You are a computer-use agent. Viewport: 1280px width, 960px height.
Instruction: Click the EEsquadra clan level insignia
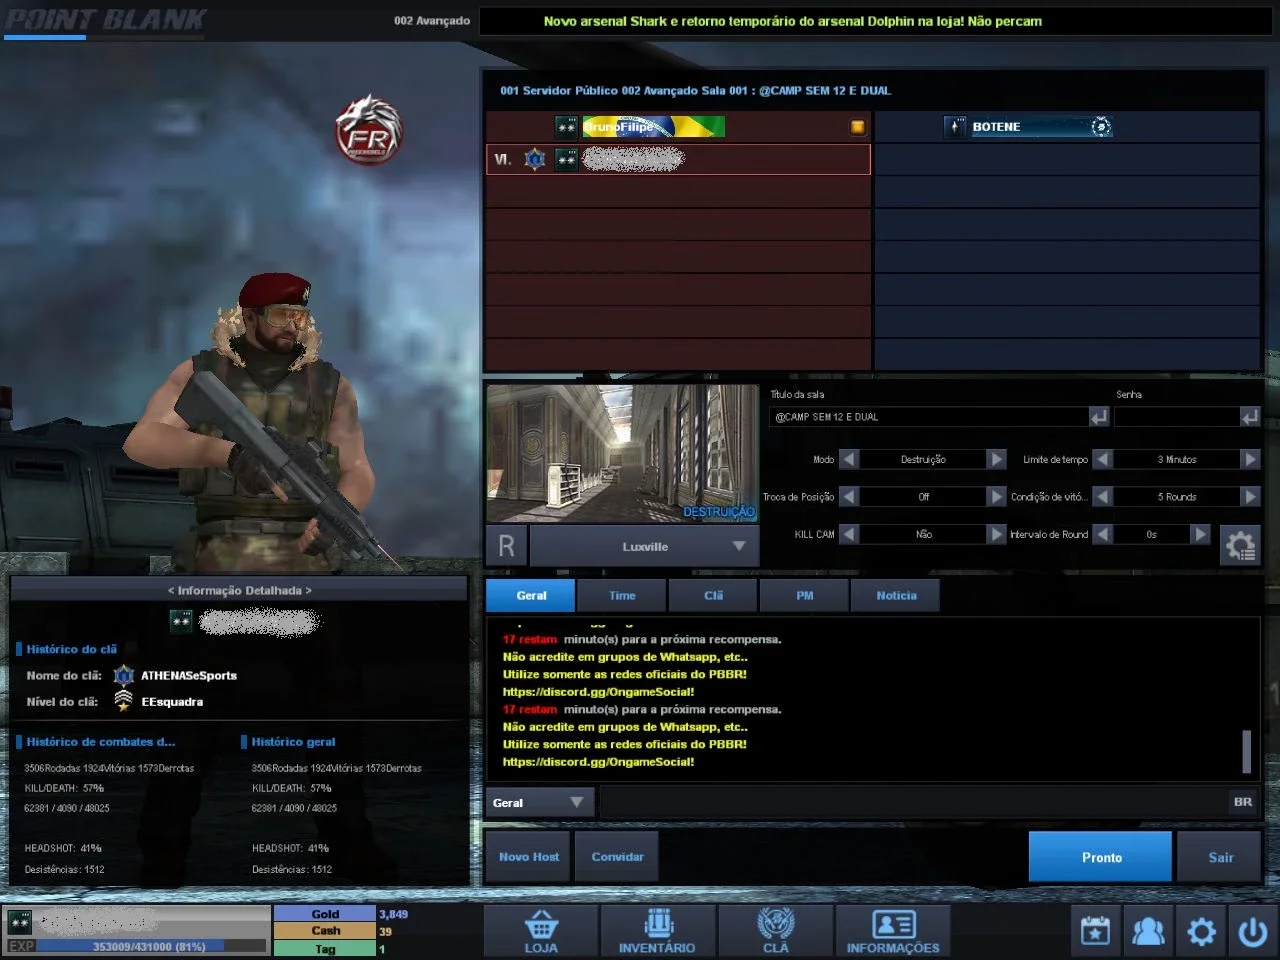[x=123, y=701]
